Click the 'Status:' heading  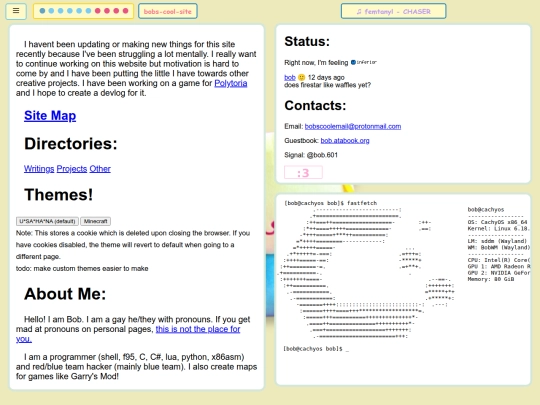tap(307, 41)
